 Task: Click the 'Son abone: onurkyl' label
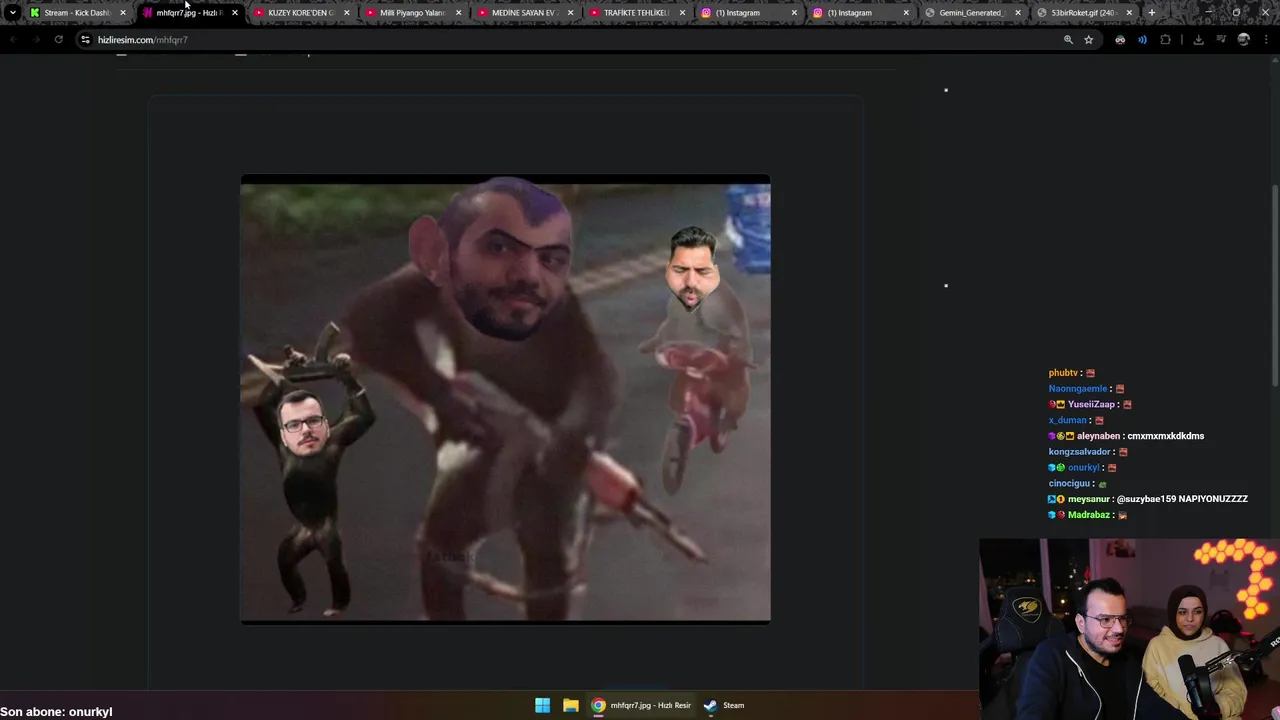click(x=57, y=712)
